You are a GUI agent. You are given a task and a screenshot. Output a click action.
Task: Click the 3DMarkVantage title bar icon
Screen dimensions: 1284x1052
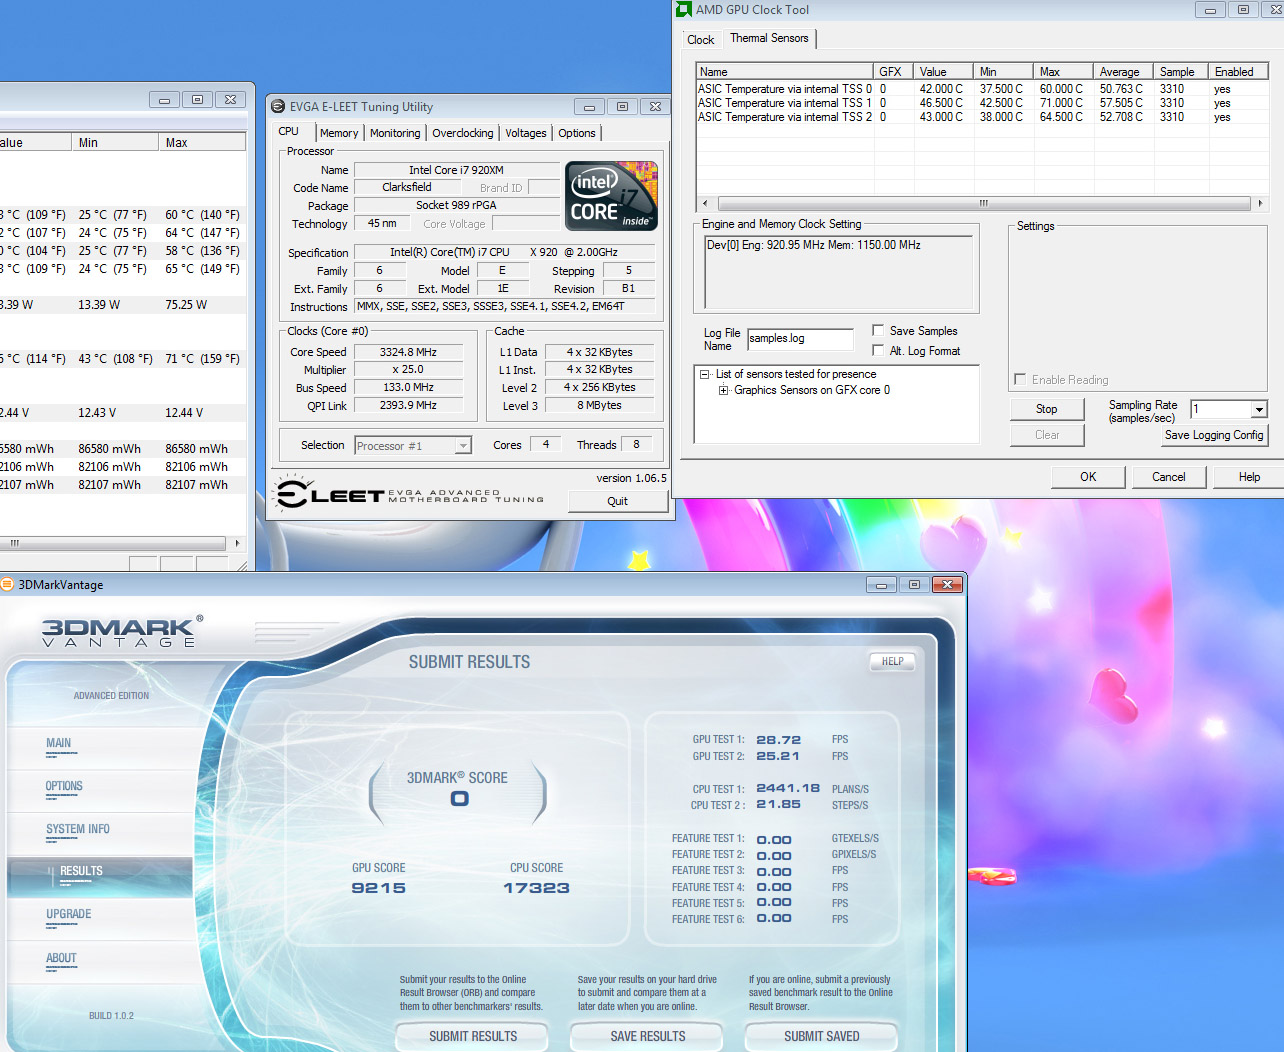point(7,584)
